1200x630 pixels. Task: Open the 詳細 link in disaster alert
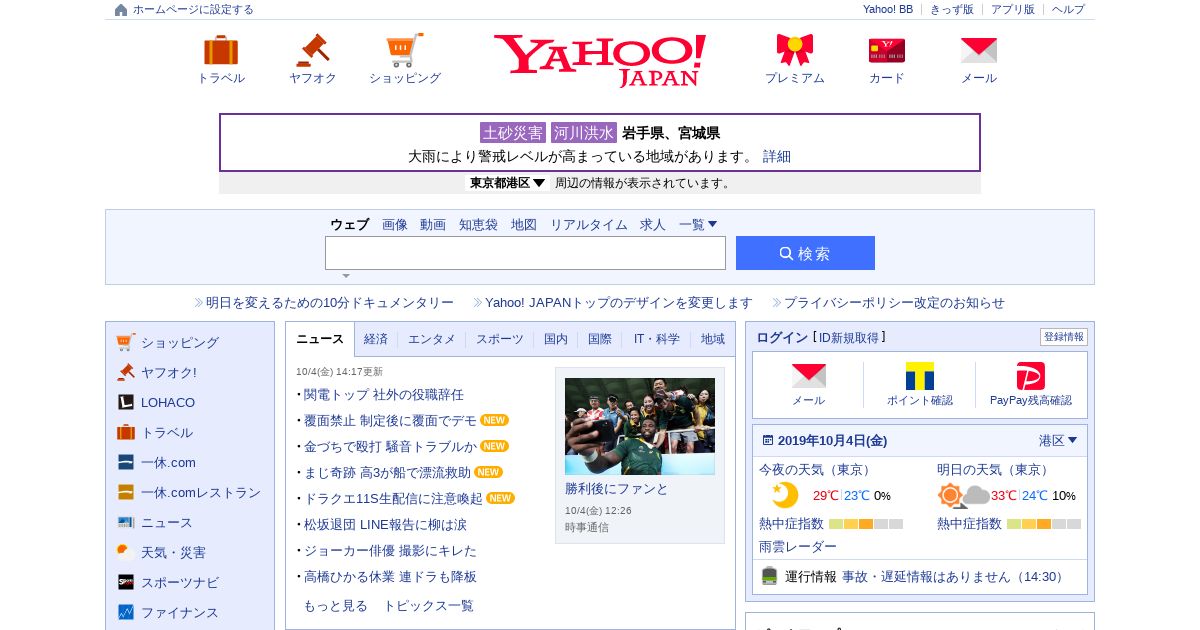click(x=777, y=156)
